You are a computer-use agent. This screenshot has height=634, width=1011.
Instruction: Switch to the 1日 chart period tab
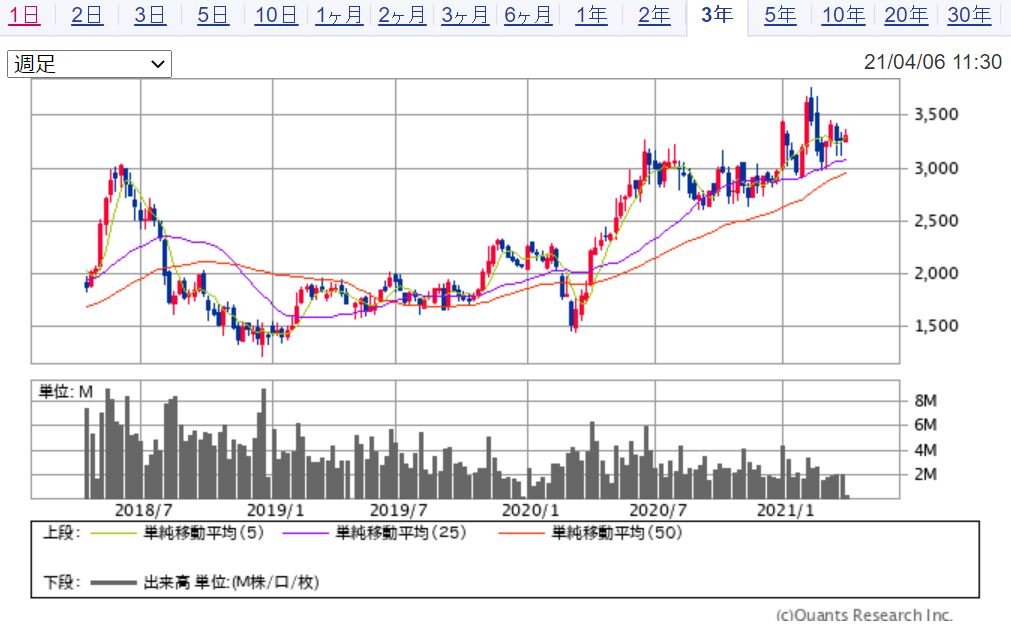24,15
